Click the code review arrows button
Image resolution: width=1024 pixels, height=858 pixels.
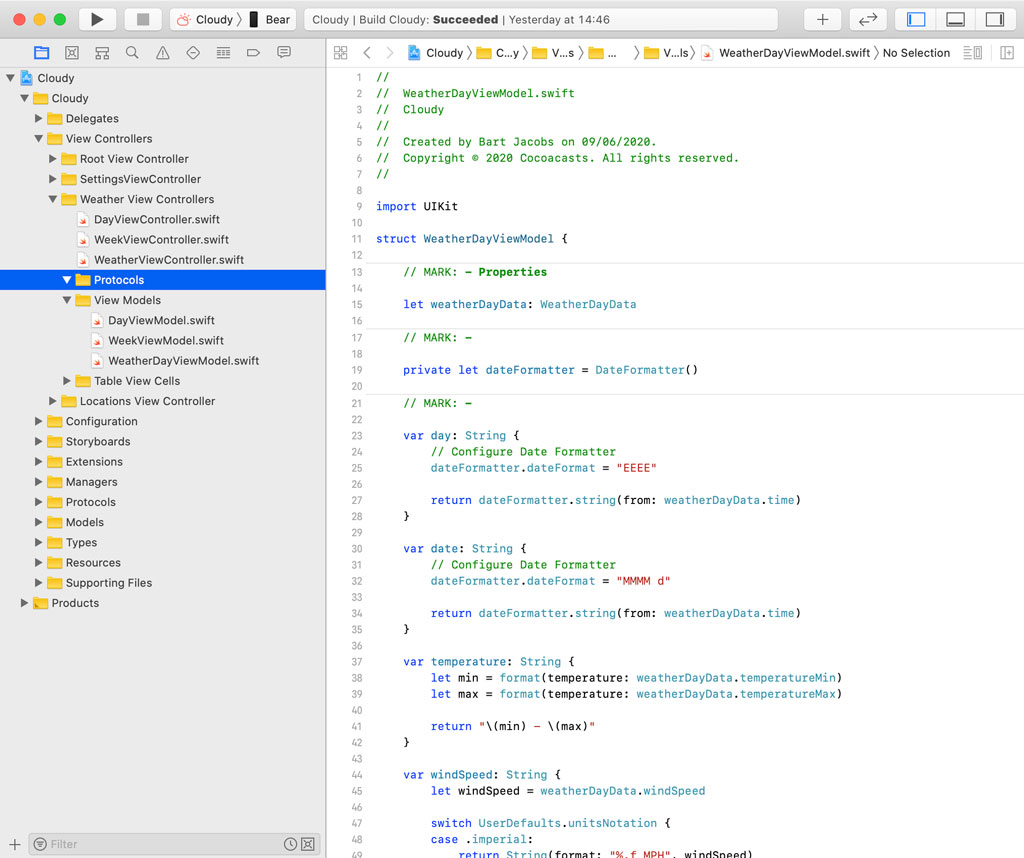[x=868, y=19]
